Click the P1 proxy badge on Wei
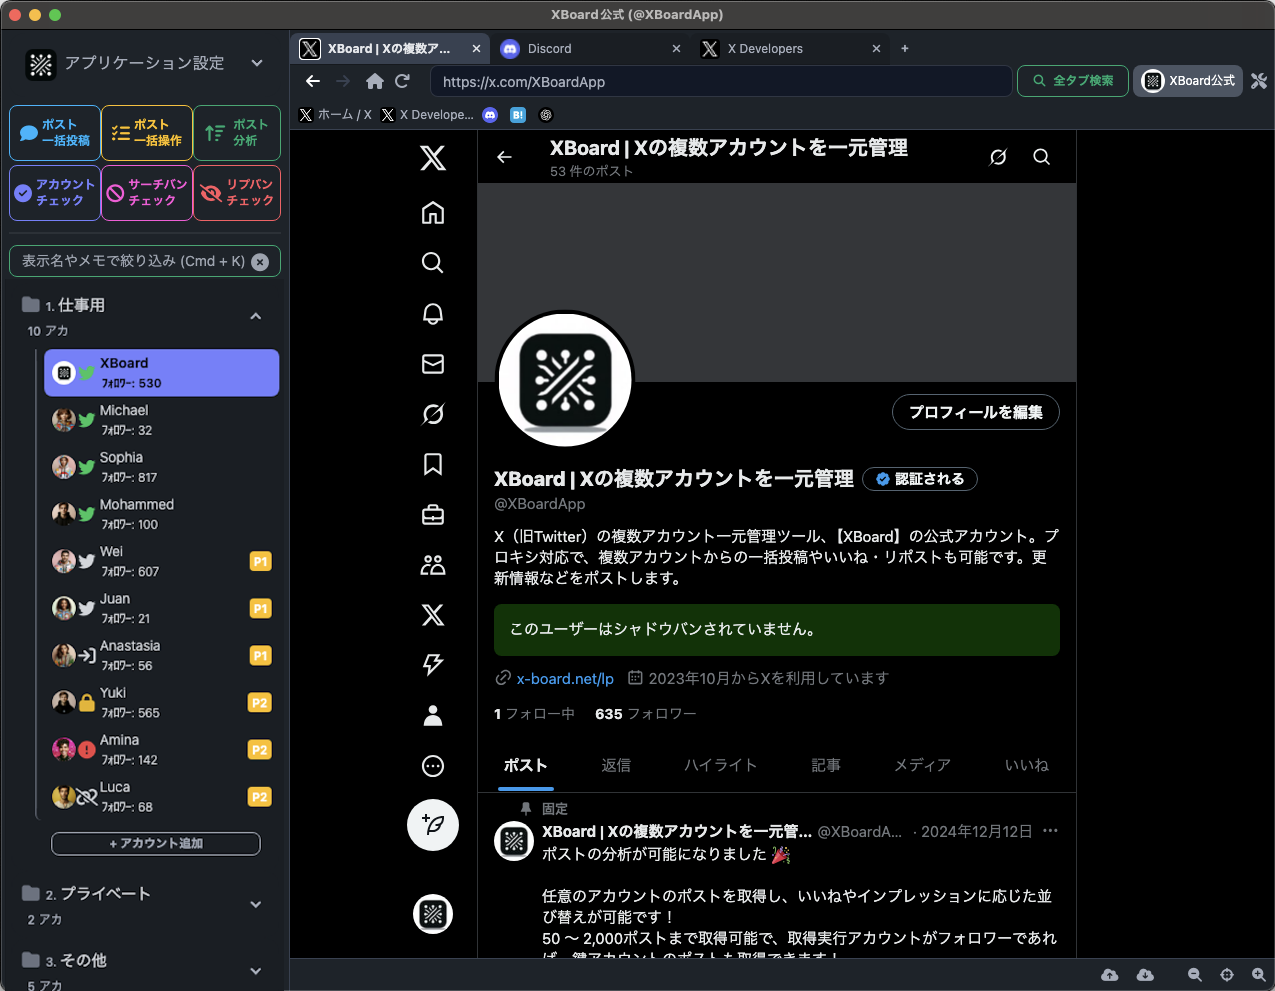This screenshot has height=991, width=1275. pos(260,562)
